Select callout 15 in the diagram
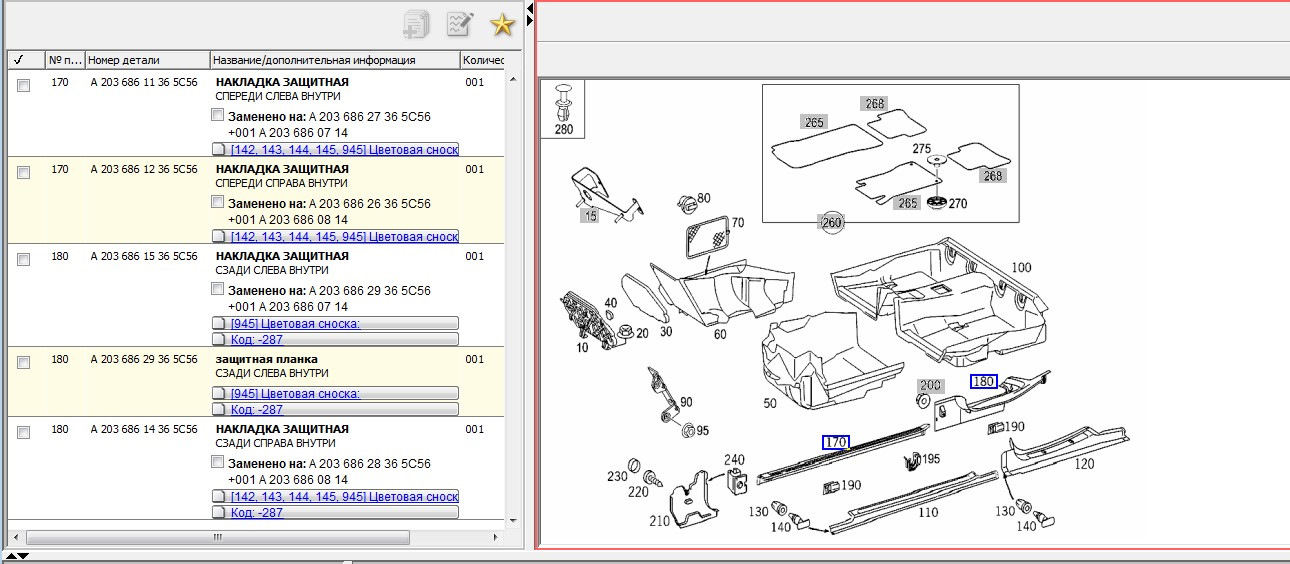 [590, 215]
